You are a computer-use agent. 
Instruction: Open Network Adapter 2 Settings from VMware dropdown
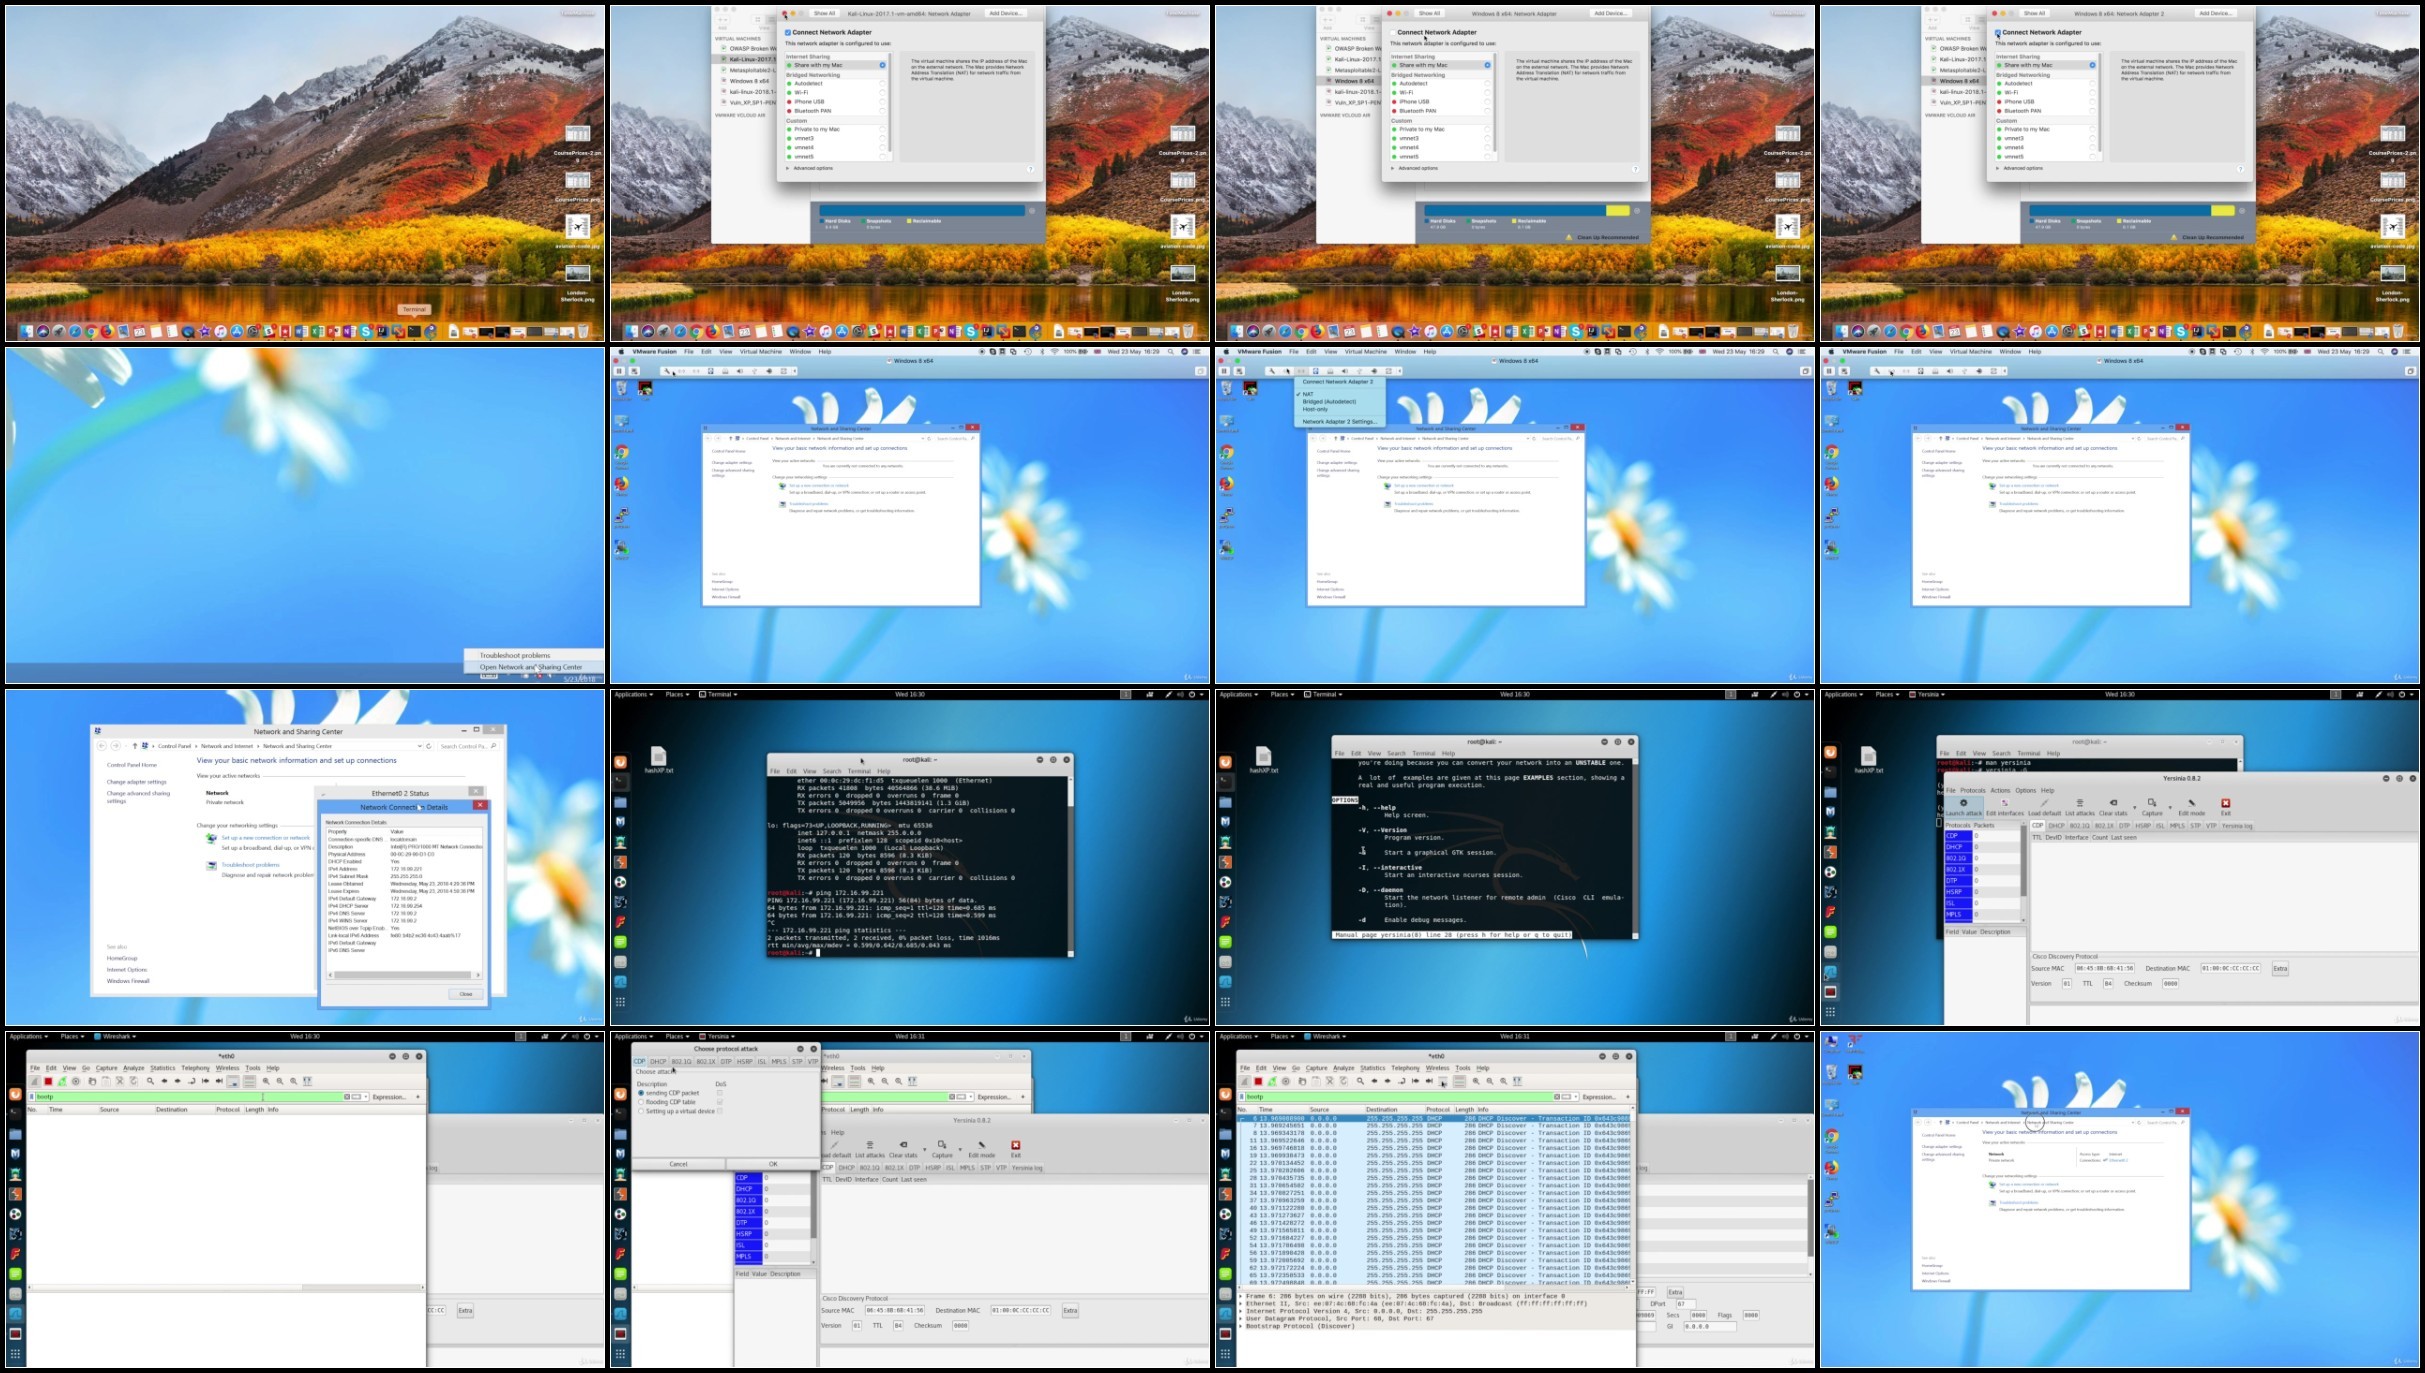coord(1339,422)
